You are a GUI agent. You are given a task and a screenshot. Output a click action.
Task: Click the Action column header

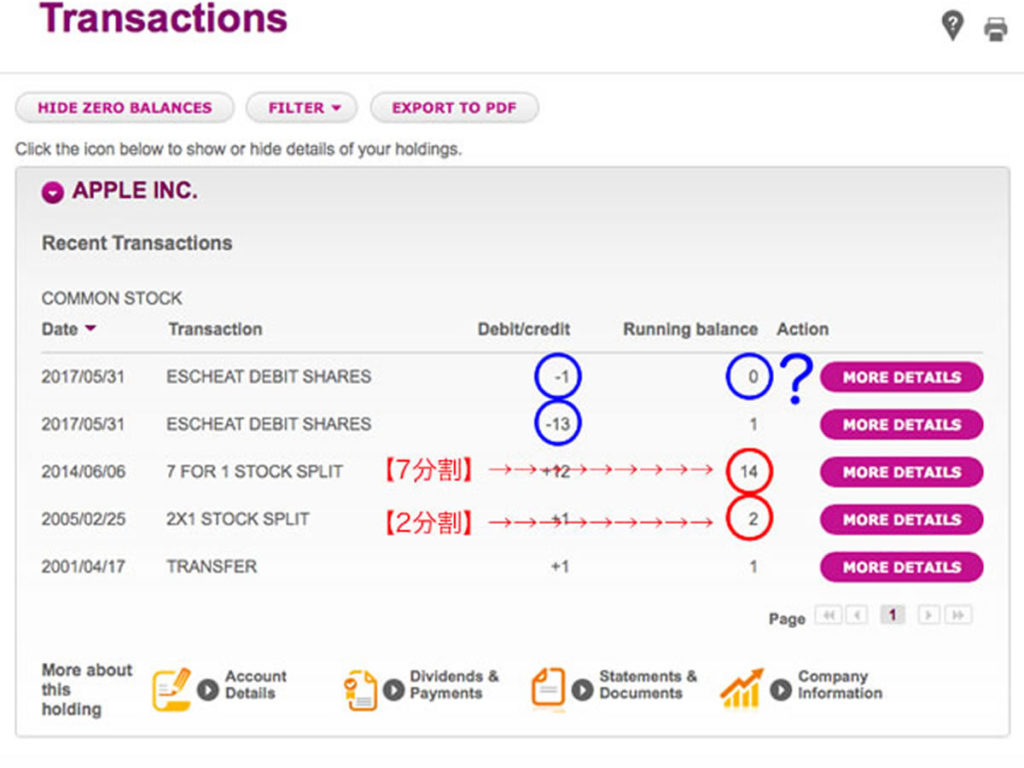click(803, 329)
